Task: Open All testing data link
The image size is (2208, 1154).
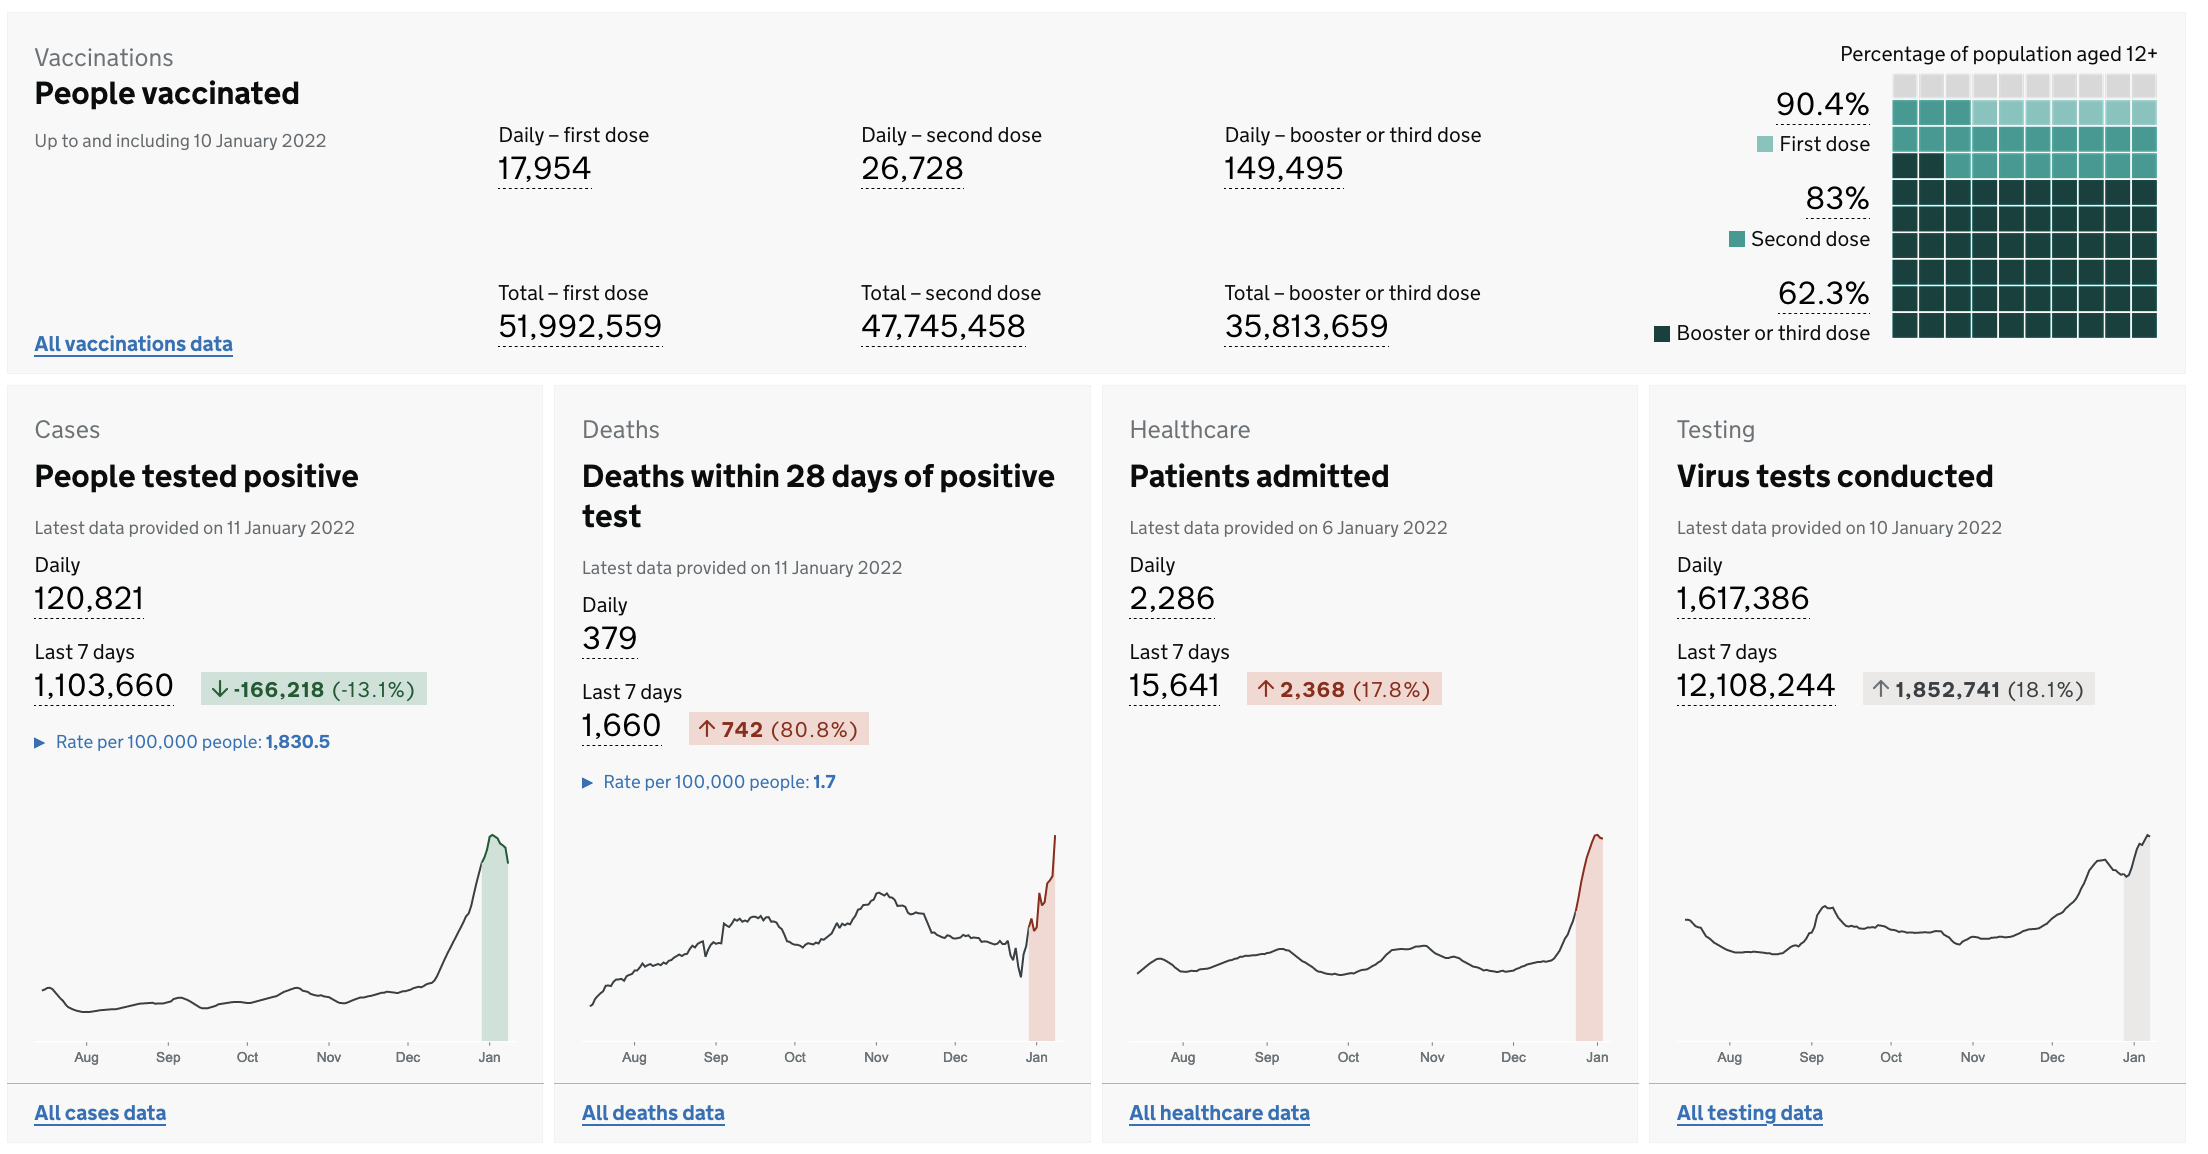Action: point(1749,1113)
